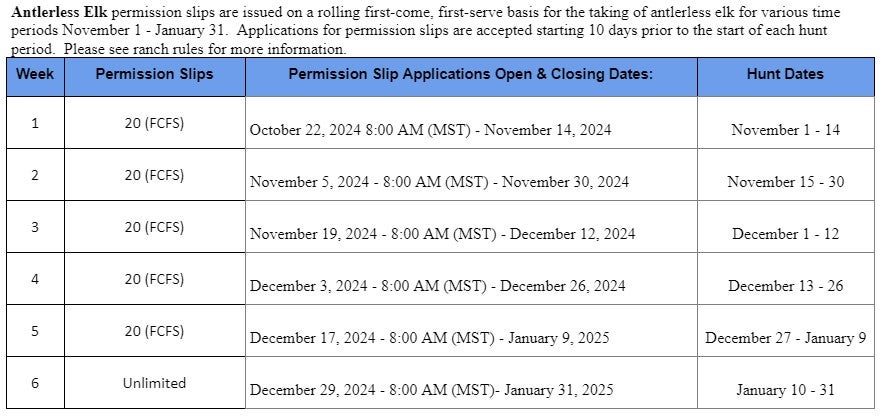Viewport: 887px width, 416px height.
Task: Select the week 1 number cell
Action: (35, 123)
